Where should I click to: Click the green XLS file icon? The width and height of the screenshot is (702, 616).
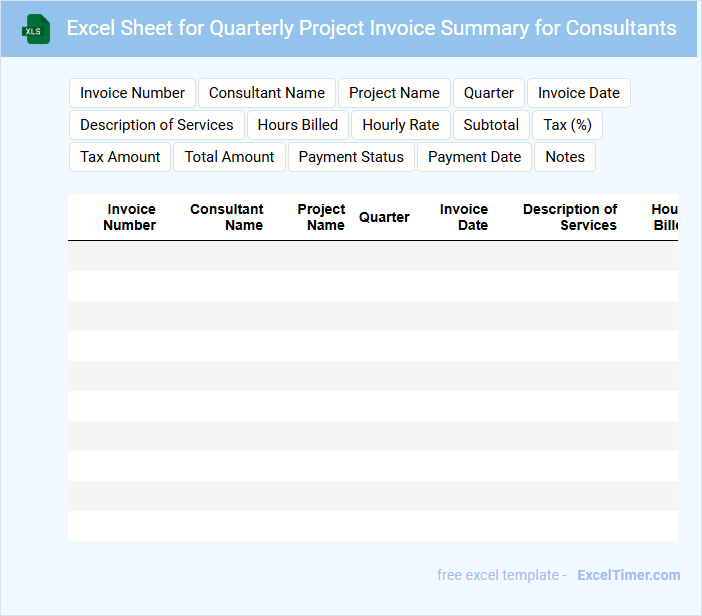36,29
